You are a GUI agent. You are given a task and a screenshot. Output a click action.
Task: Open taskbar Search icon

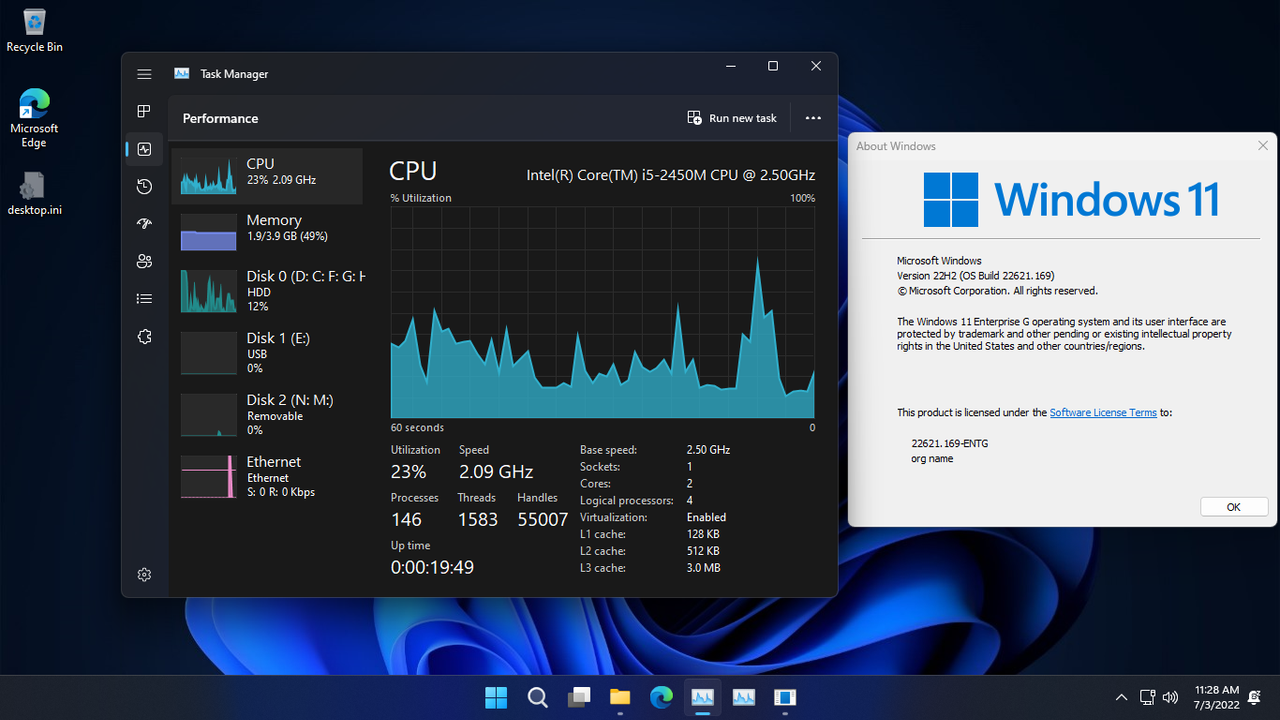537,697
